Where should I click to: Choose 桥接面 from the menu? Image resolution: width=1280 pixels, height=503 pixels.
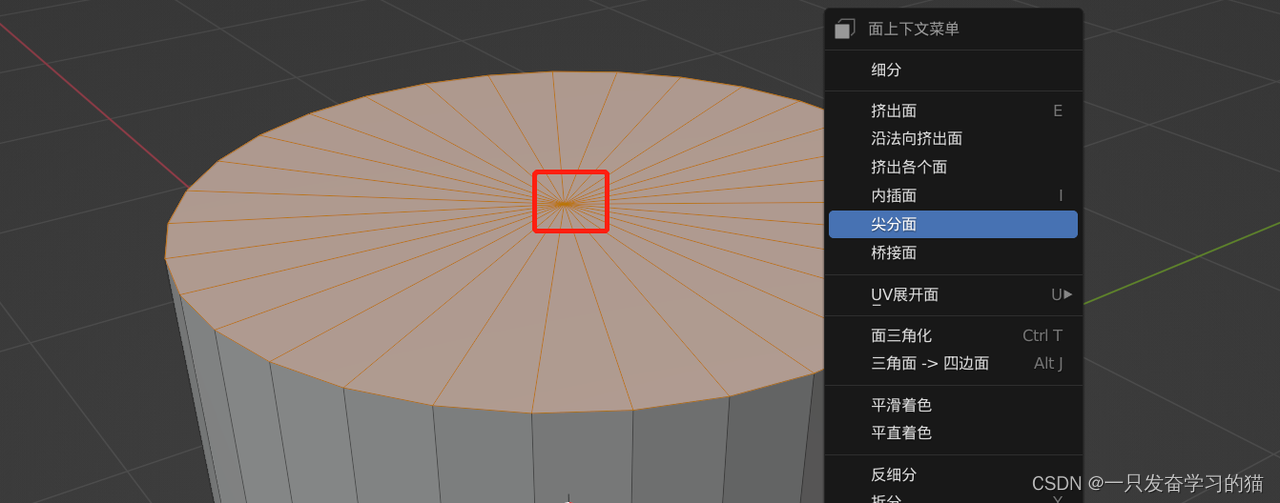tap(953, 253)
